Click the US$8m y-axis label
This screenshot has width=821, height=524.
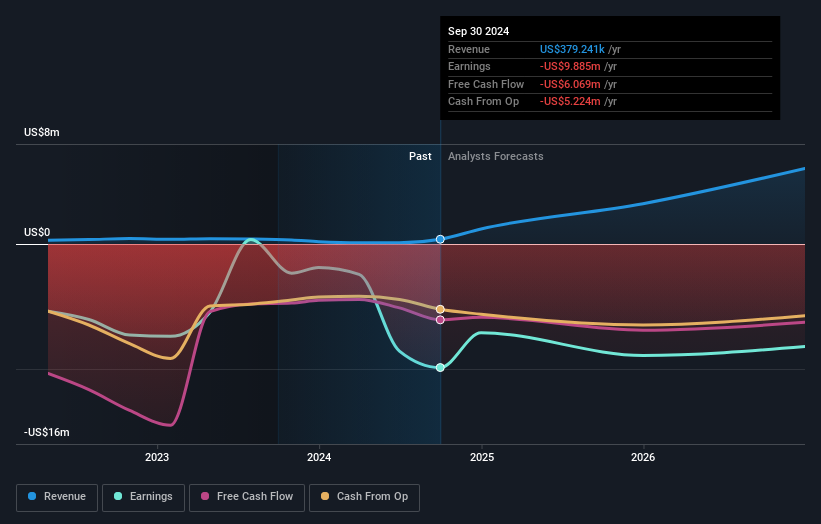(42, 132)
